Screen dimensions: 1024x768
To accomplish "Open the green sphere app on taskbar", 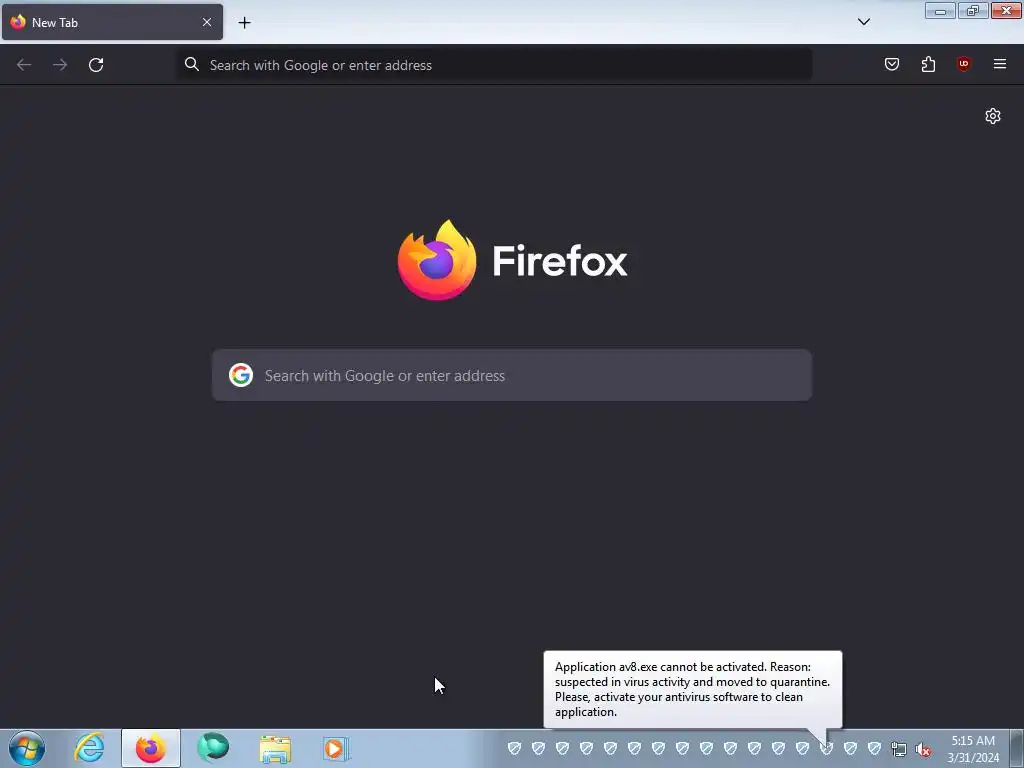I will point(213,748).
